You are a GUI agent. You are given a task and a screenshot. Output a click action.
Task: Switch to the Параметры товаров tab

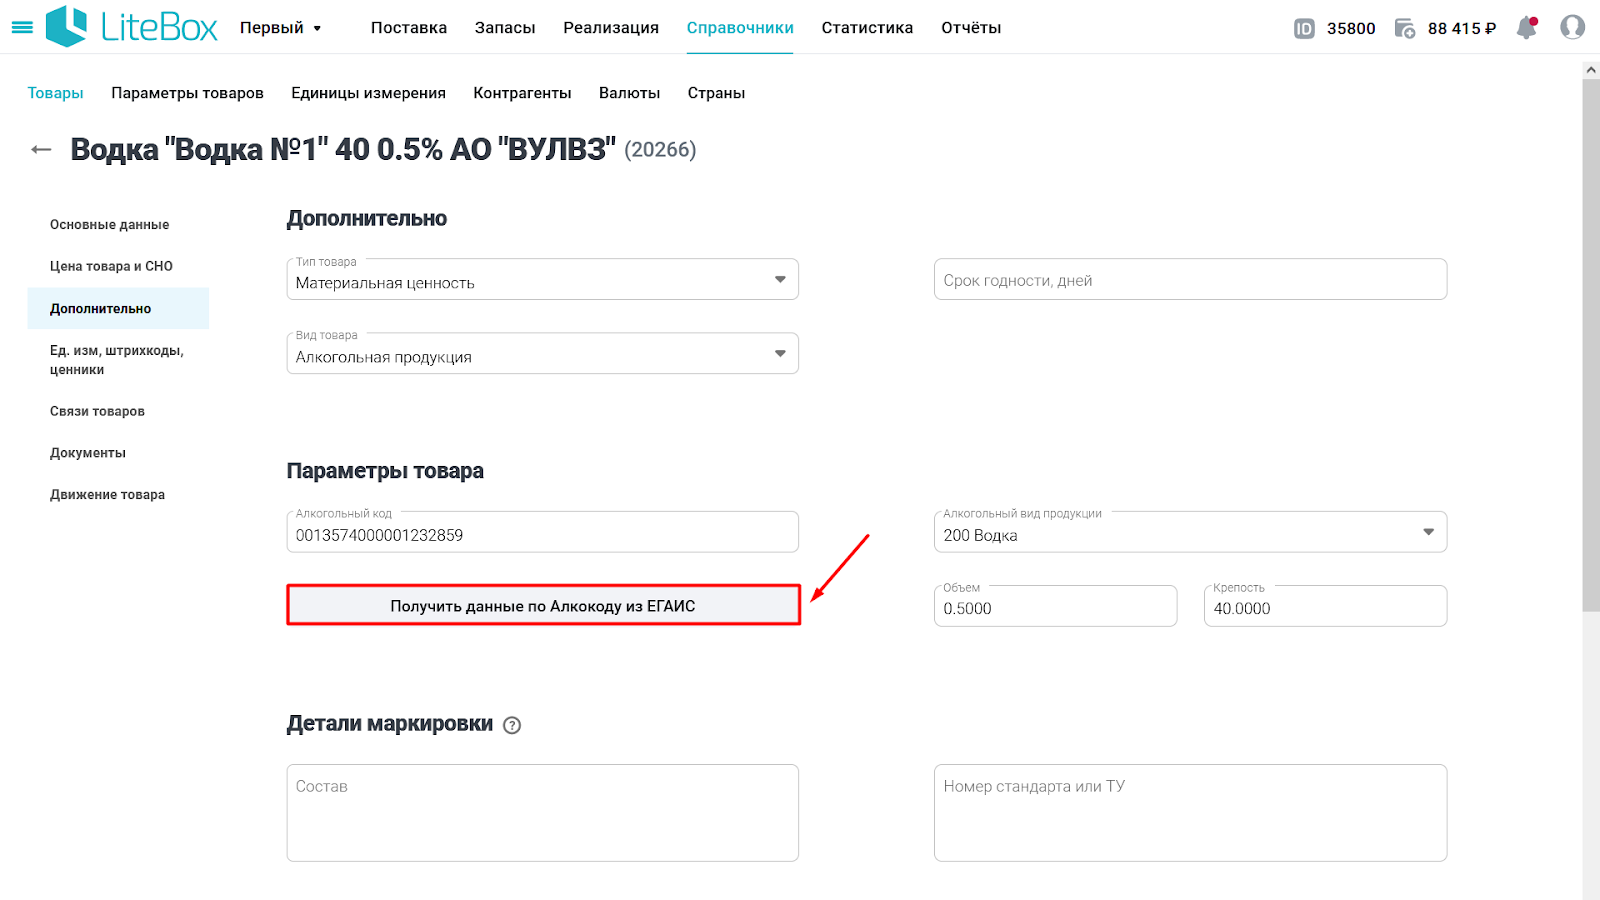click(187, 93)
